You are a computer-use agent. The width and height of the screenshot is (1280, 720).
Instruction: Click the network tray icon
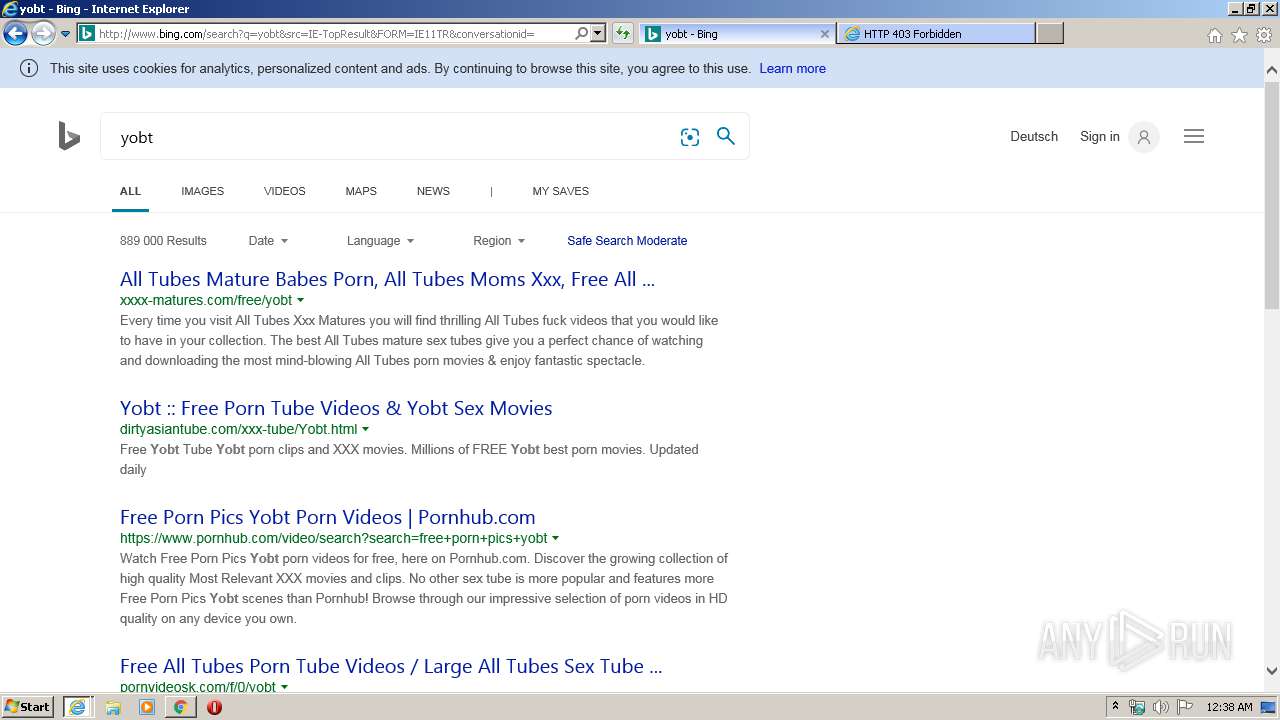tap(1137, 707)
